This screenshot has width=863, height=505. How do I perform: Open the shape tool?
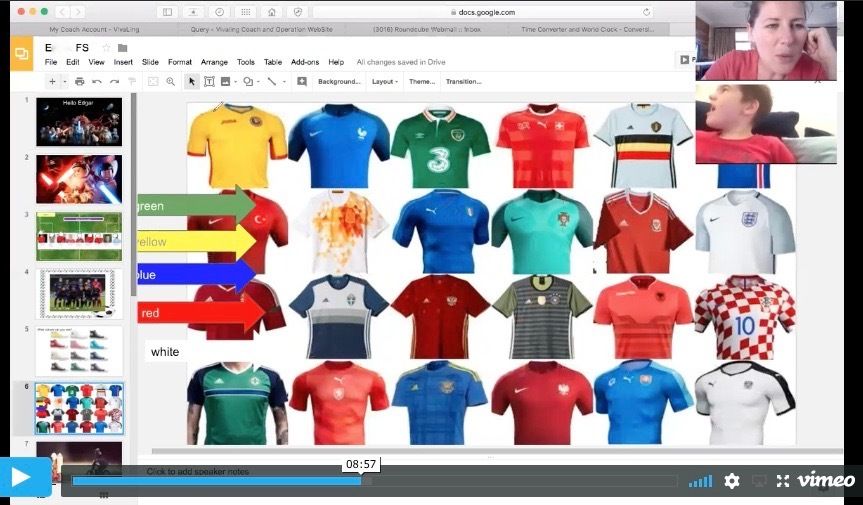point(248,81)
